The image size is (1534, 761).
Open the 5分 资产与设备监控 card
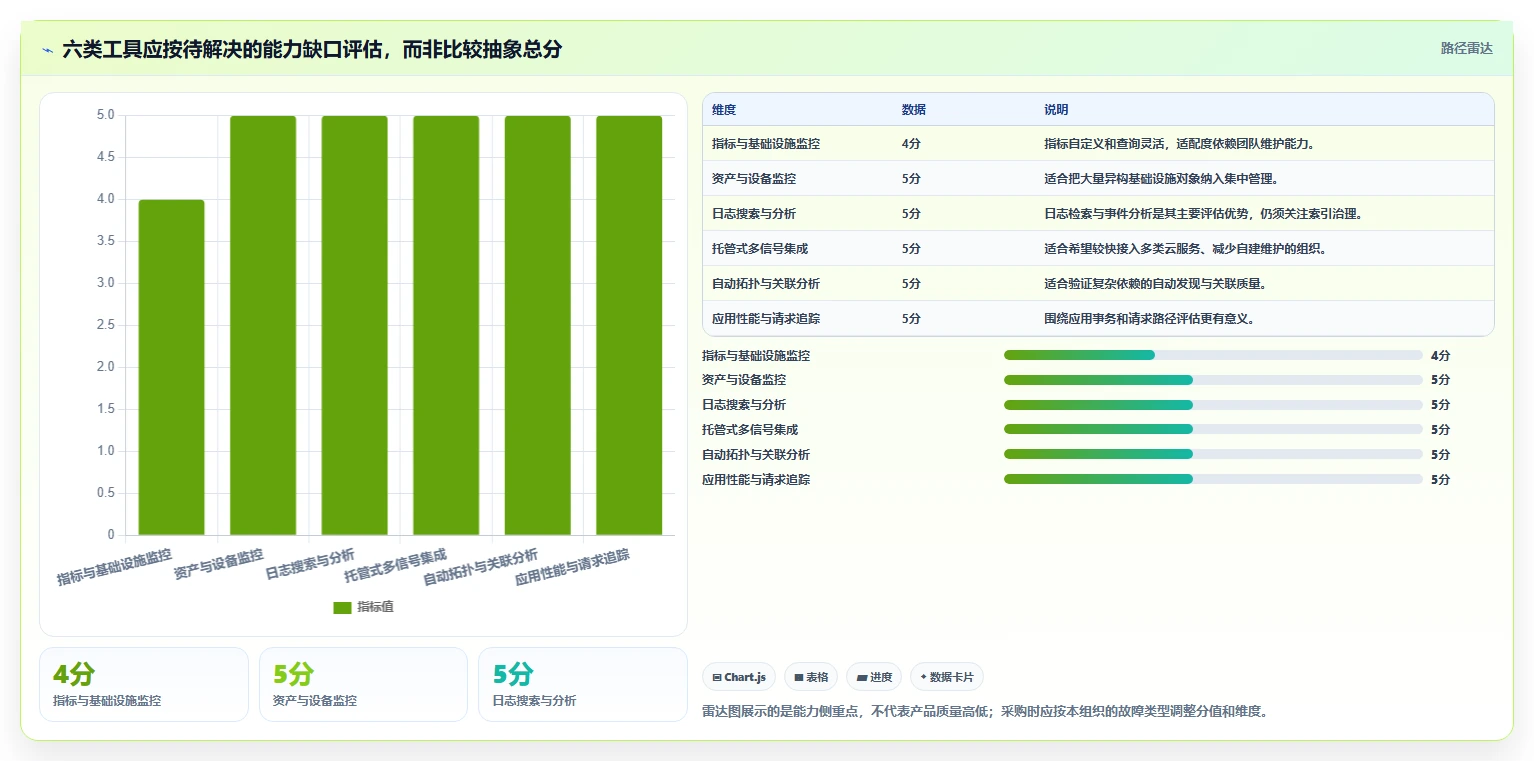pyautogui.click(x=363, y=684)
